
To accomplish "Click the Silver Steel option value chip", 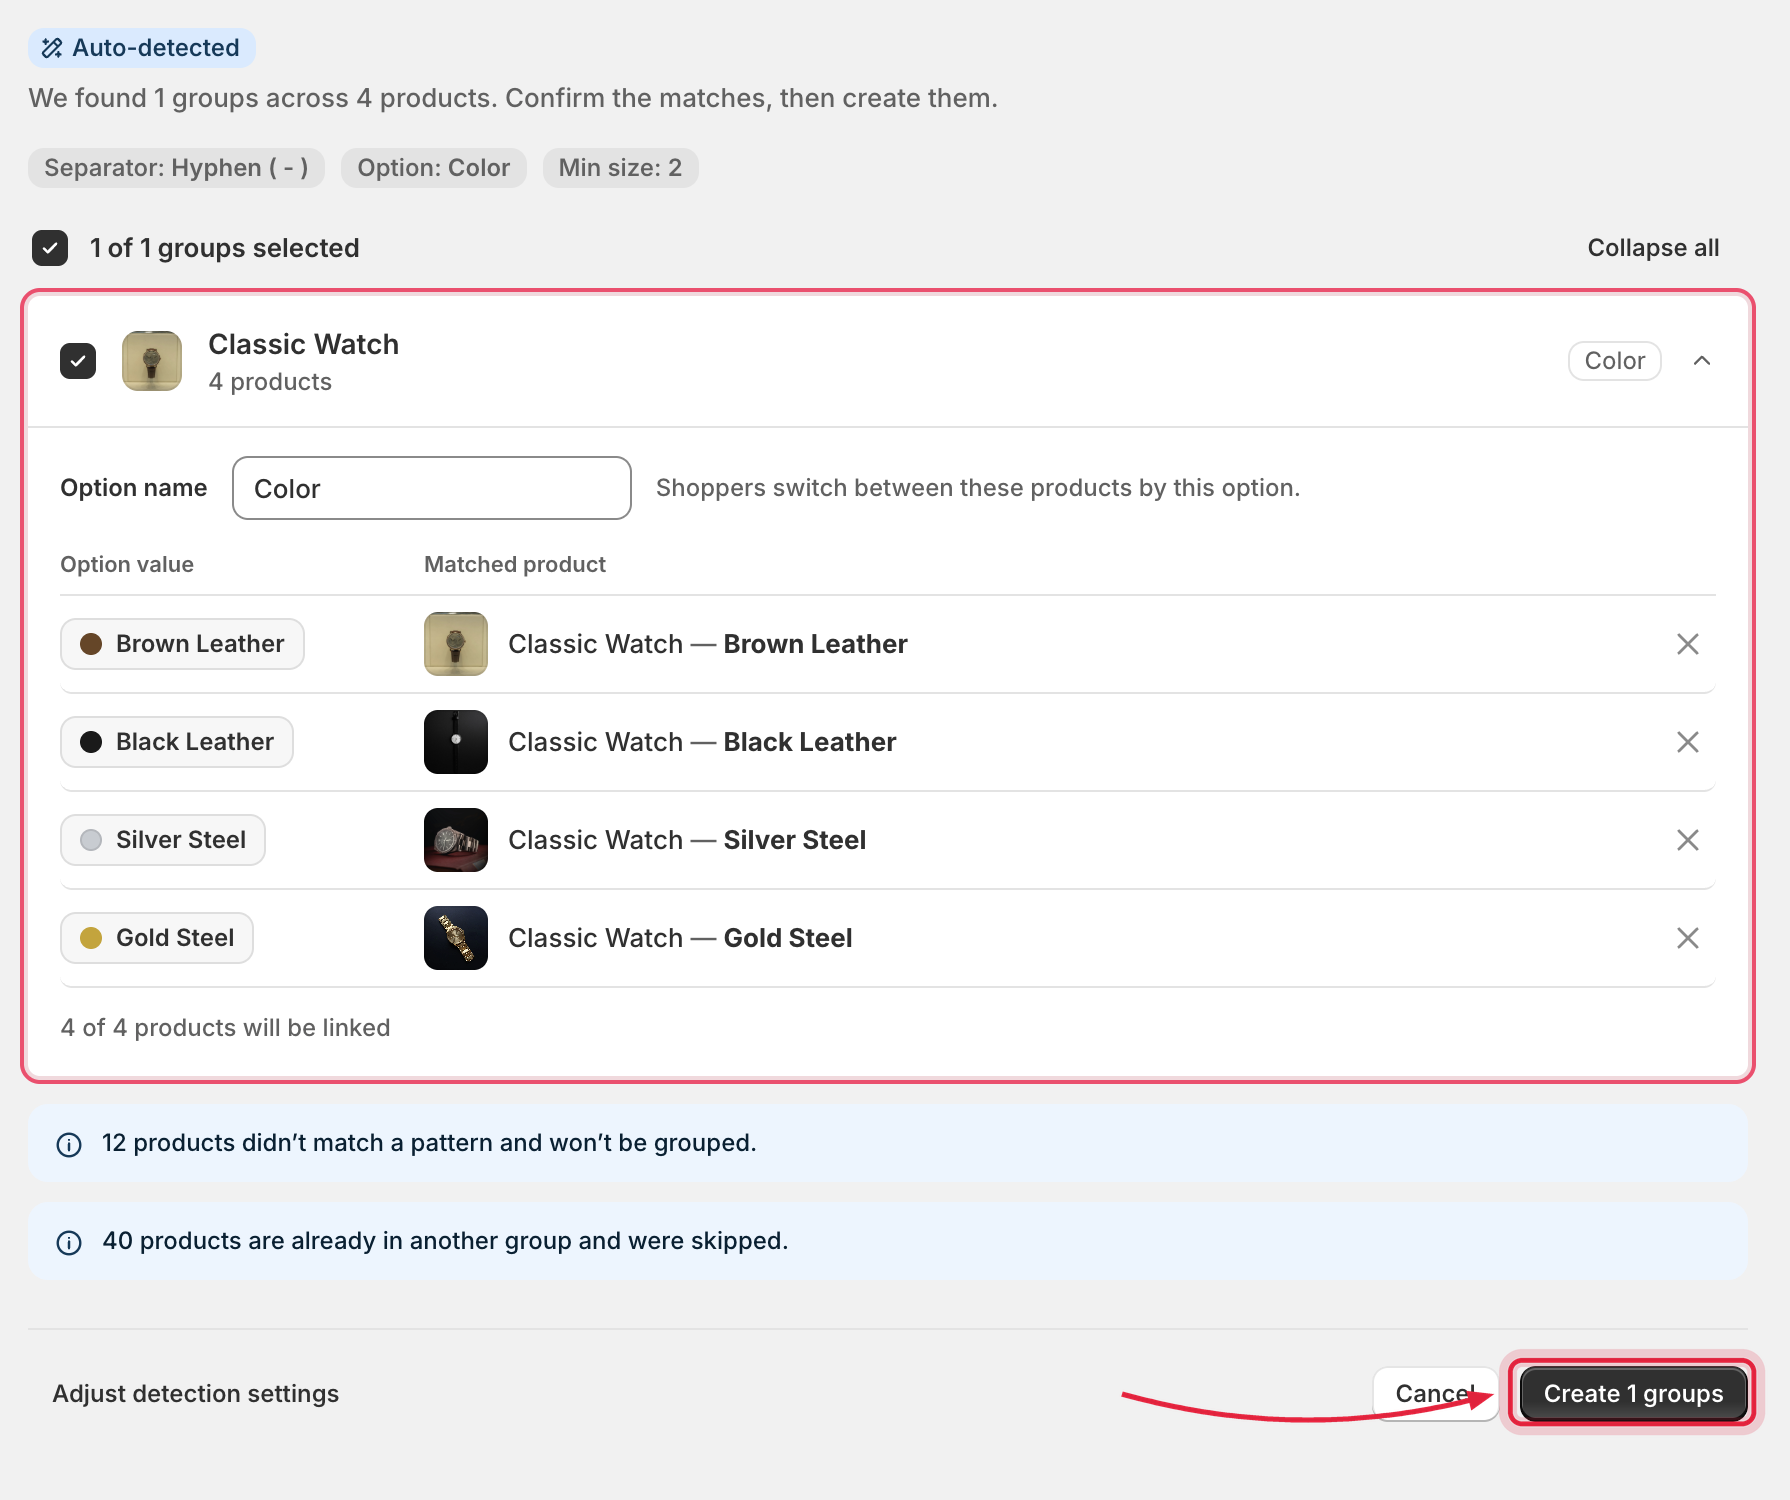I will [163, 840].
